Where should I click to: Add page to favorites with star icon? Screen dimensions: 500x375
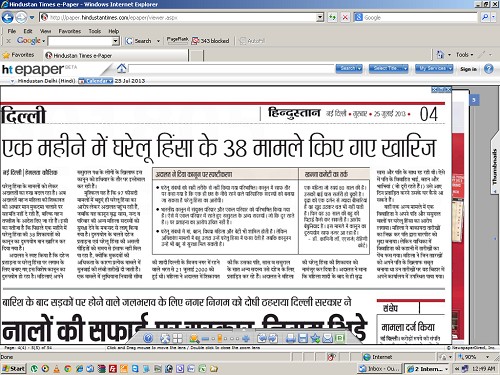315,339
